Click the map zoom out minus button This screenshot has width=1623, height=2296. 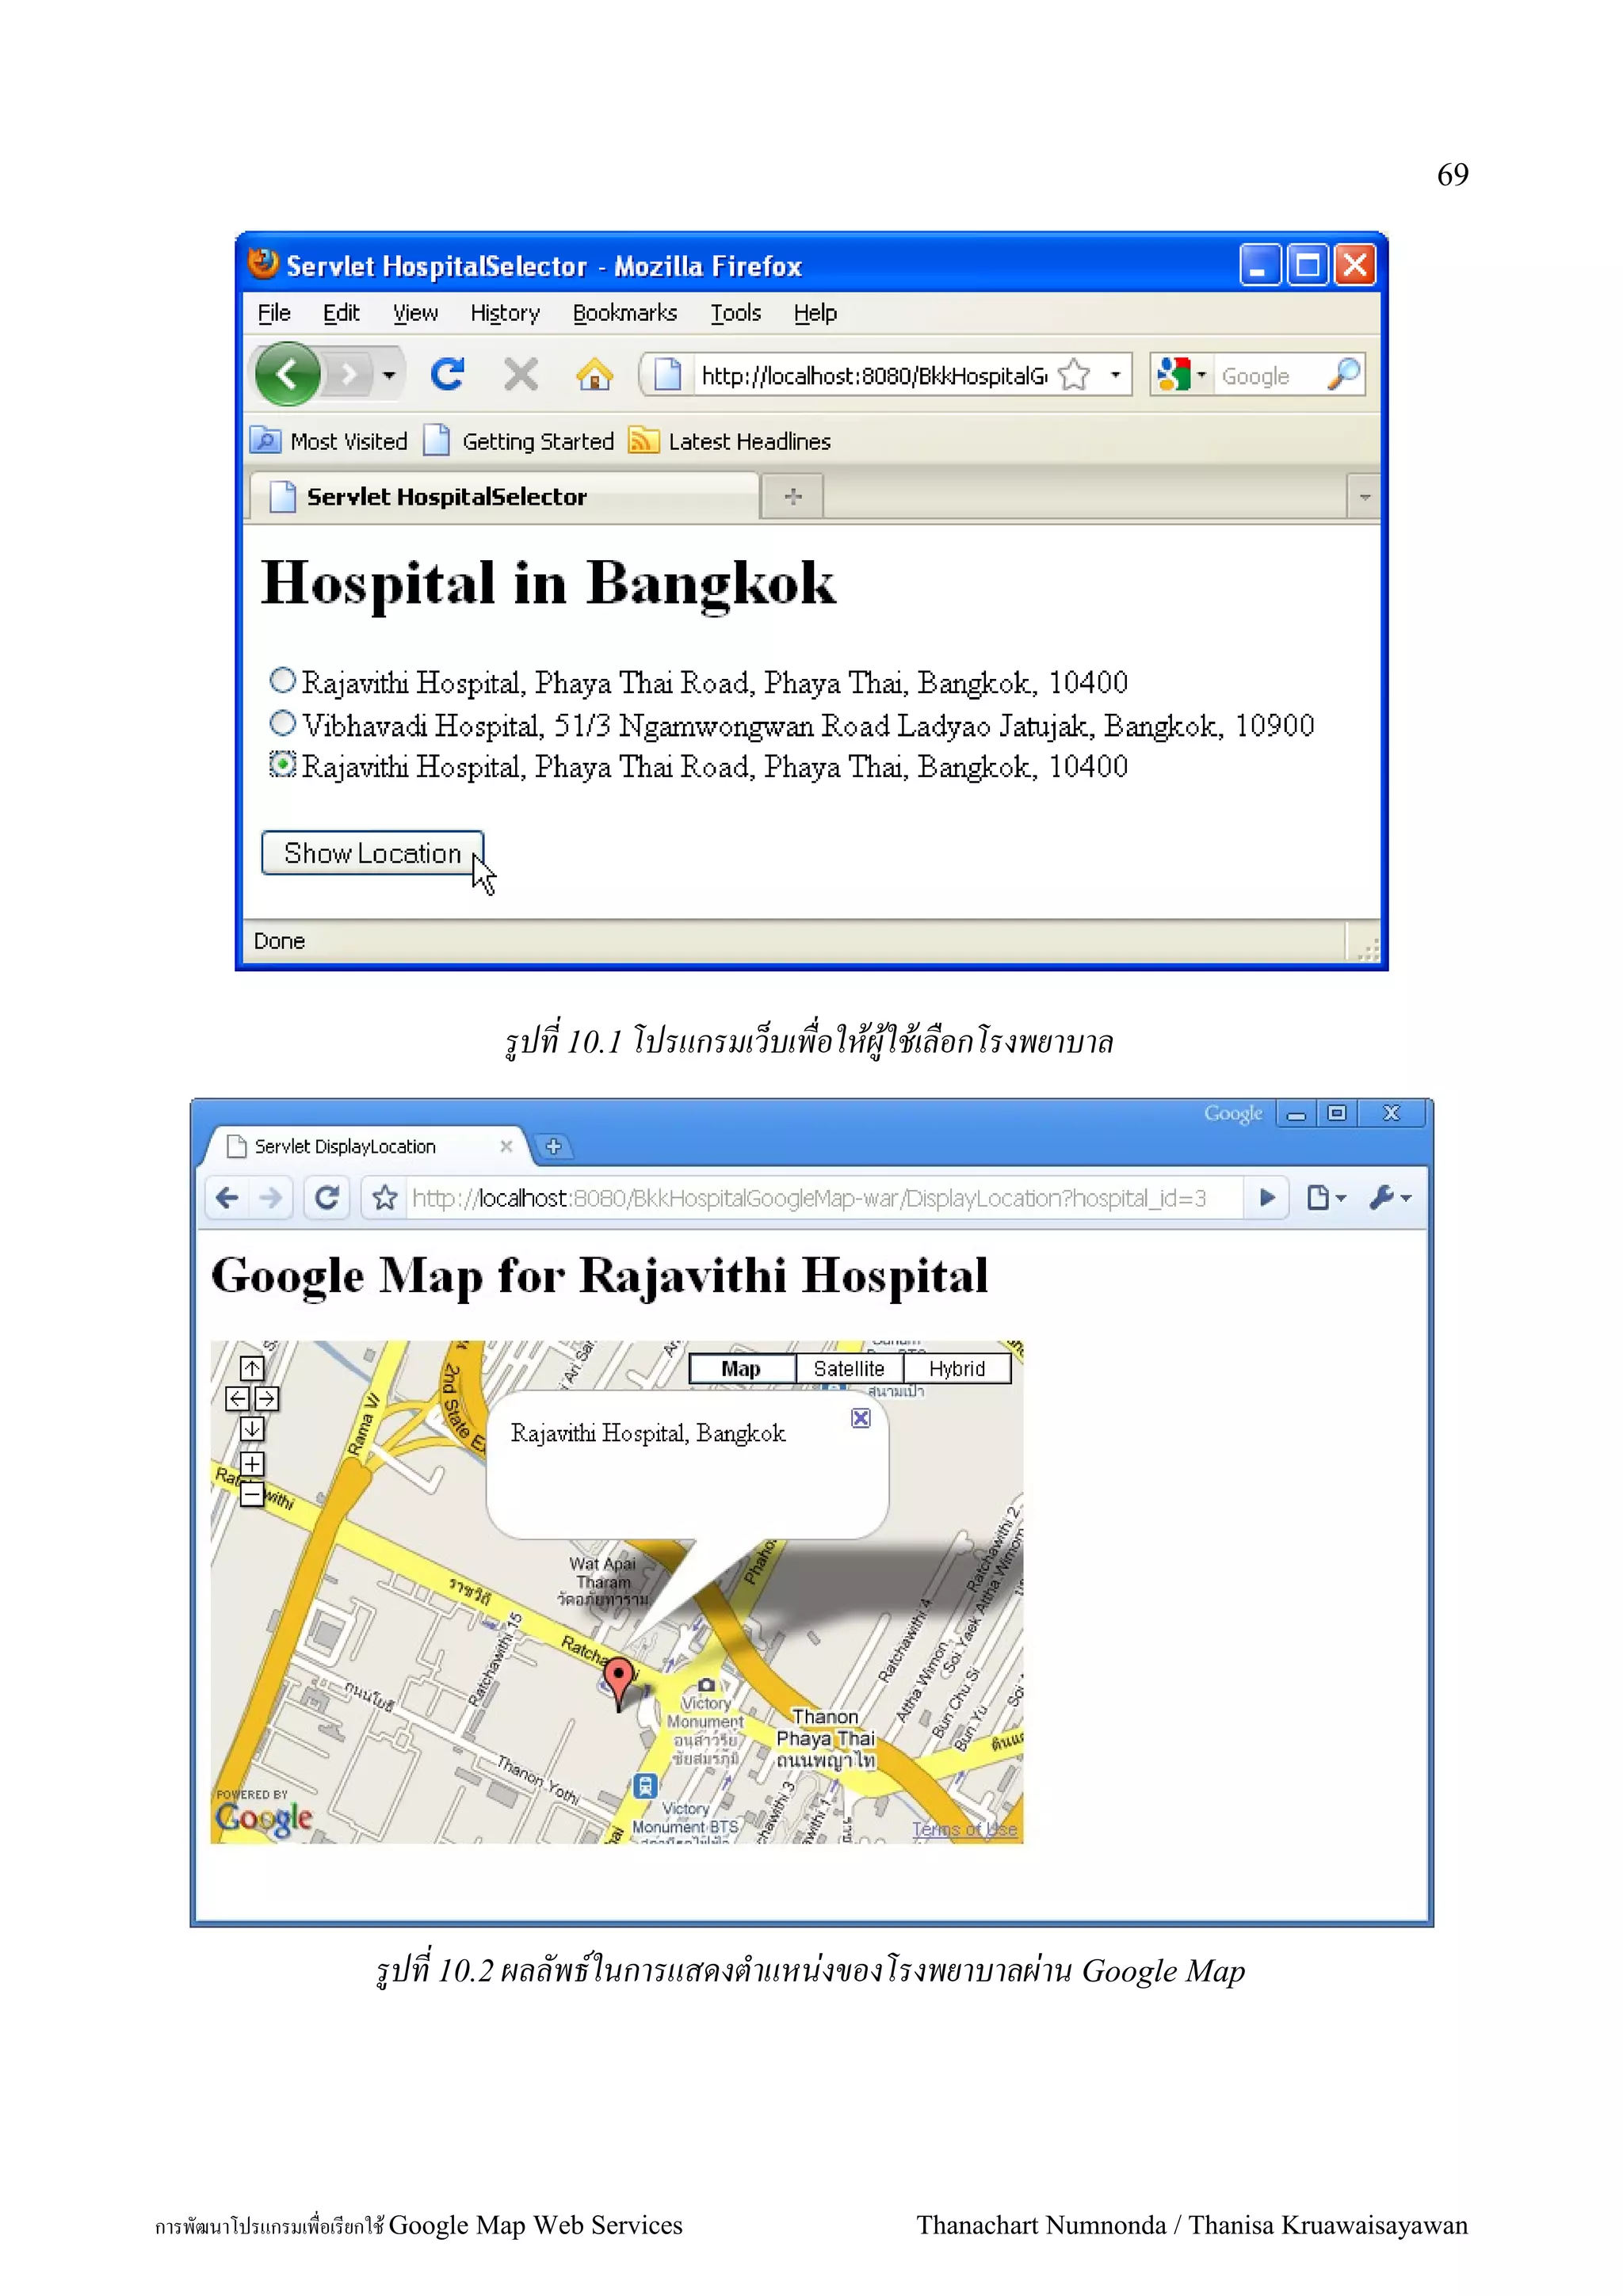point(252,1495)
